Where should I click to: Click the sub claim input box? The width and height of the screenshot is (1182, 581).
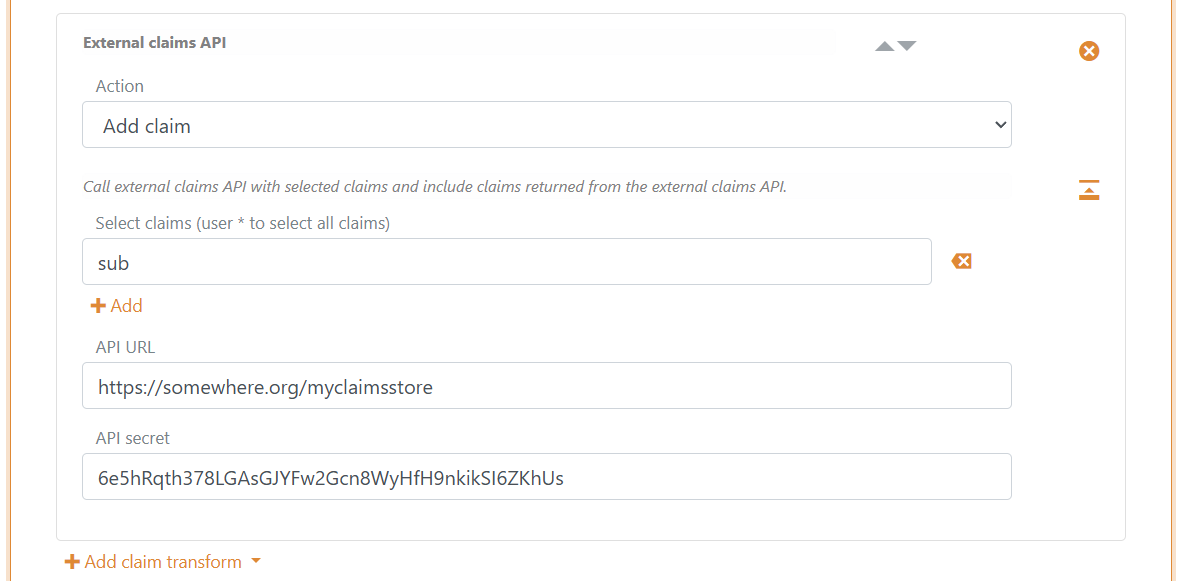[x=507, y=261]
